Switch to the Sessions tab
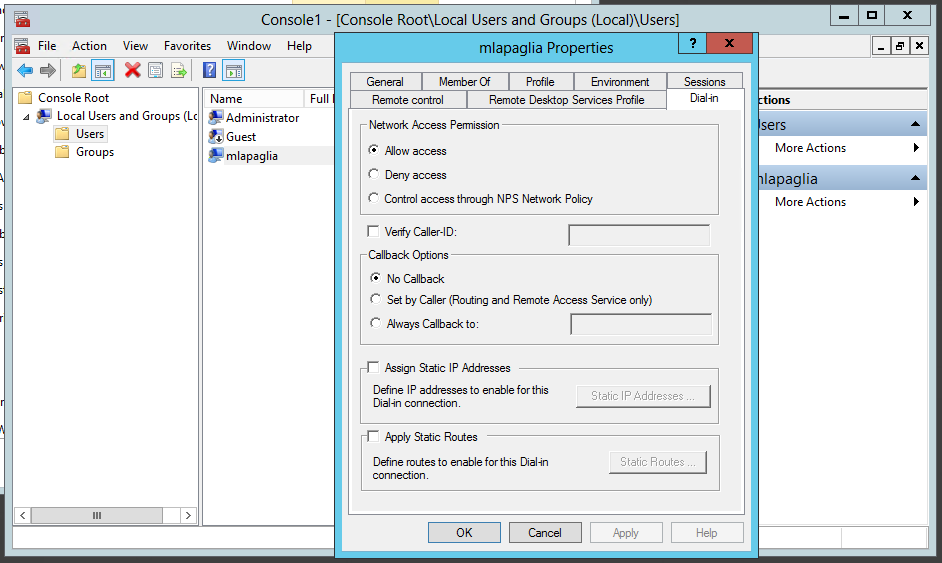 tap(705, 82)
